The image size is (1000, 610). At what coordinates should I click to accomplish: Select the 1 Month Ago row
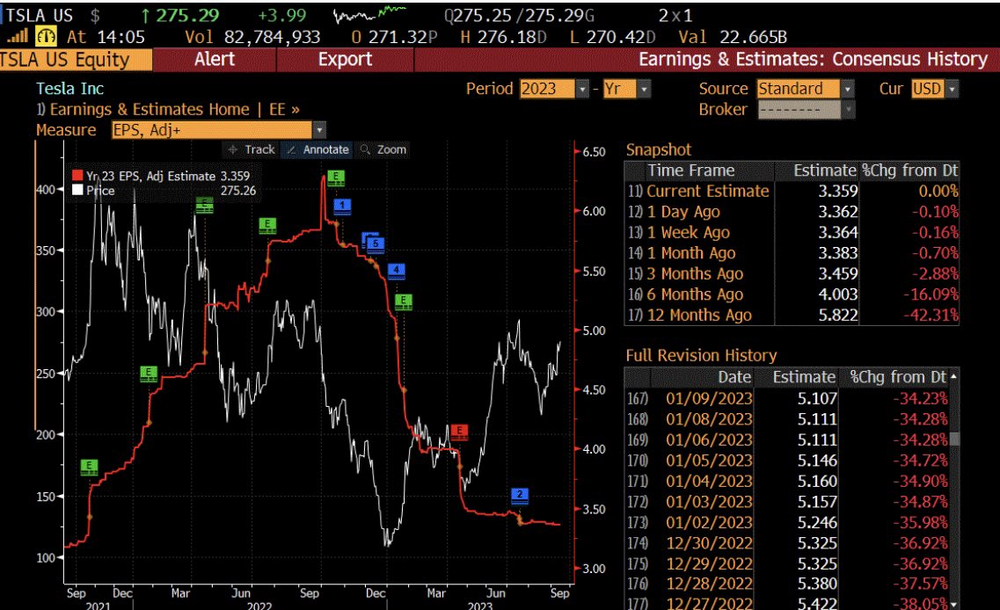click(x=791, y=253)
